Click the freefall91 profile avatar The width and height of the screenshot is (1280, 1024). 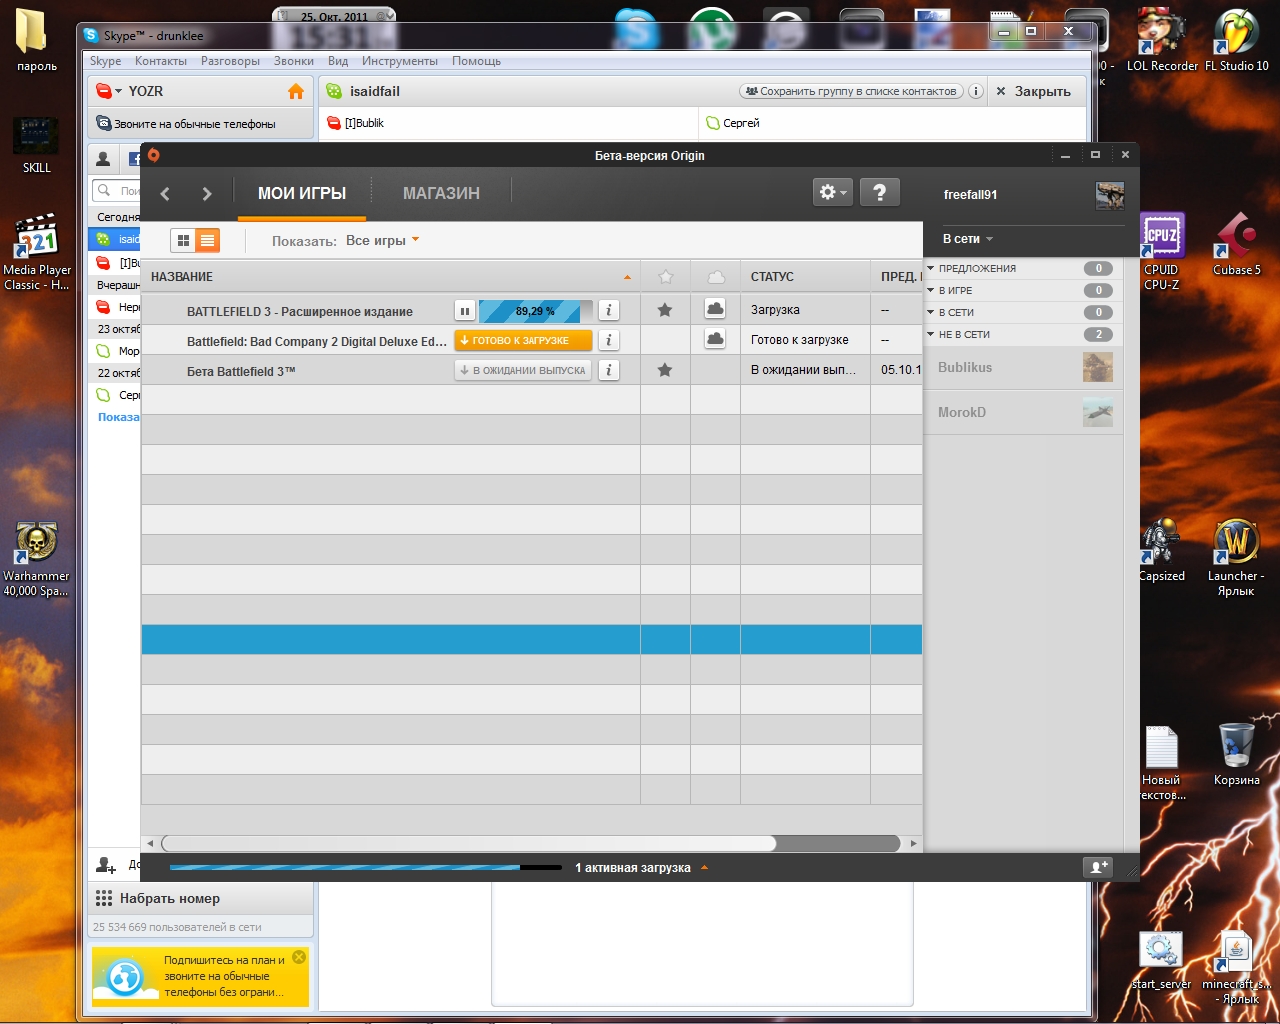[1110, 195]
